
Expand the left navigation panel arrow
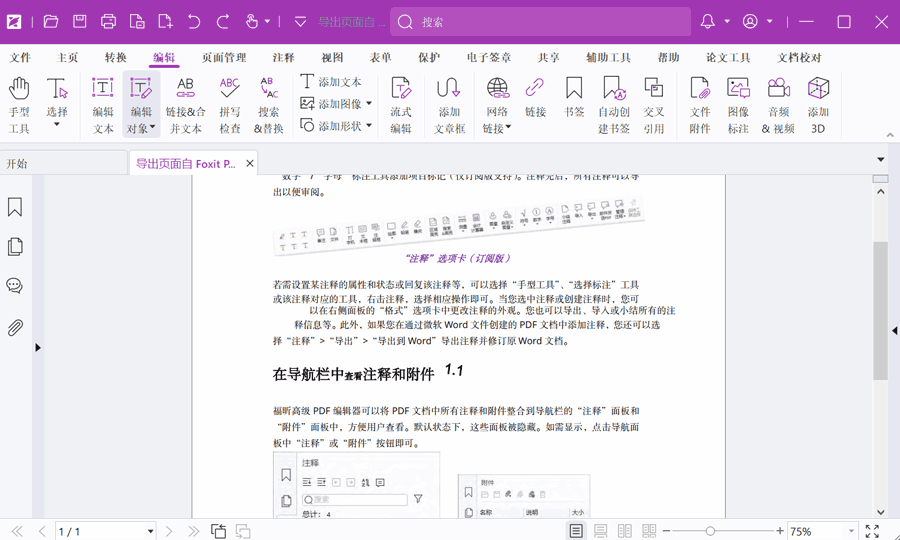pyautogui.click(x=38, y=348)
